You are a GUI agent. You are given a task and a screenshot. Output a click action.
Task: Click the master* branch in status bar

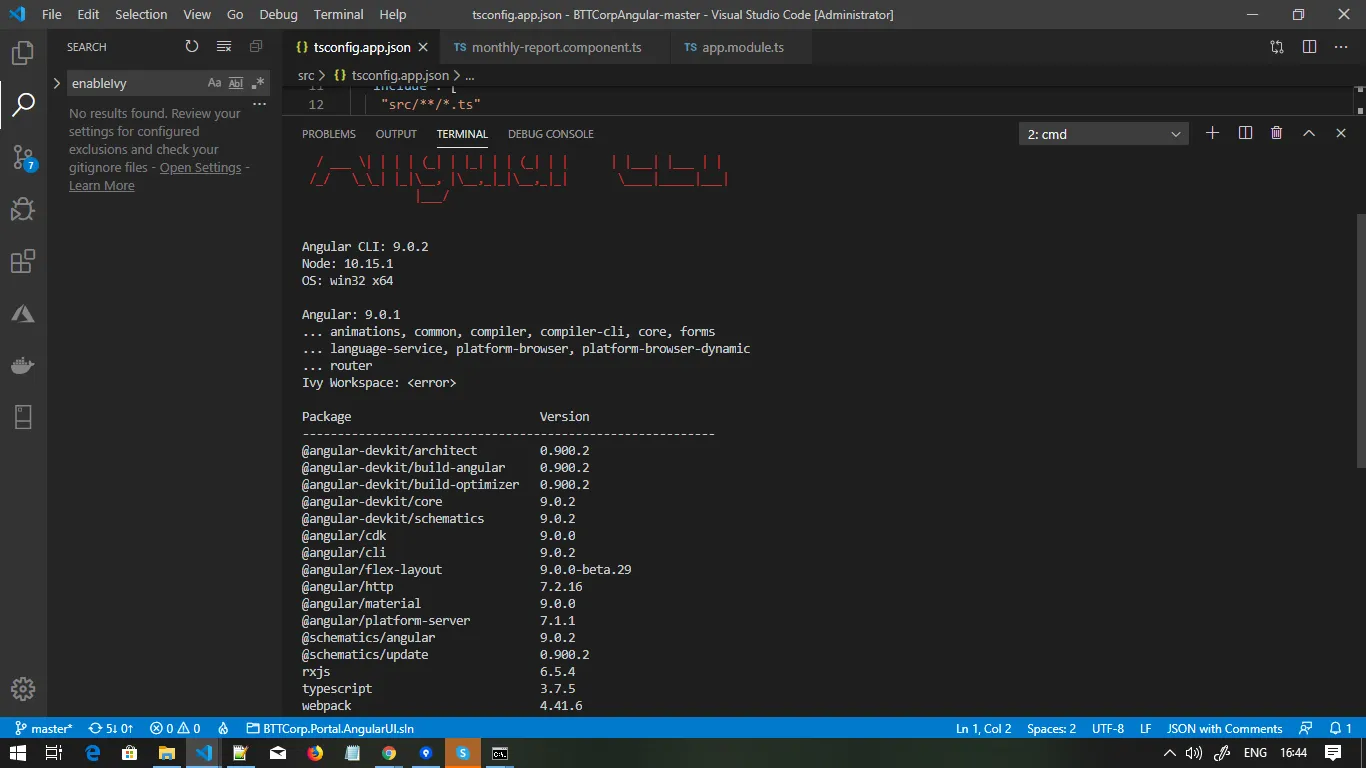[x=44, y=728]
